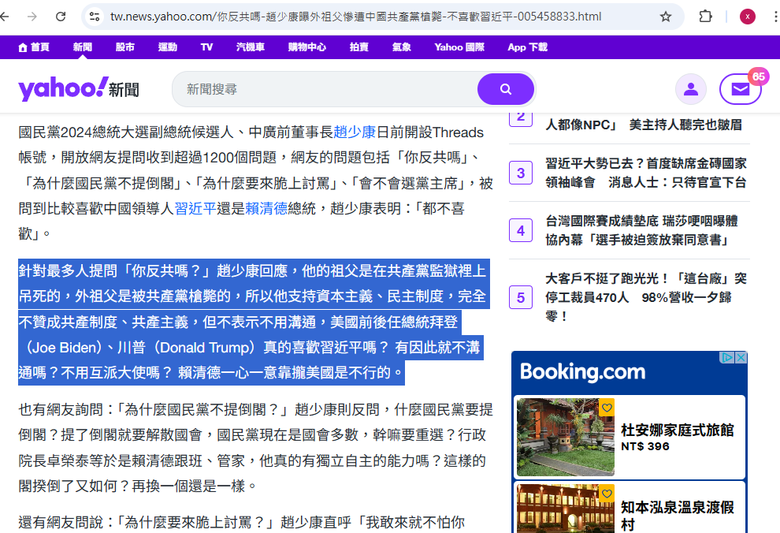The width and height of the screenshot is (780, 533).
Task: Click the address bar URL
Action: [x=356, y=17]
